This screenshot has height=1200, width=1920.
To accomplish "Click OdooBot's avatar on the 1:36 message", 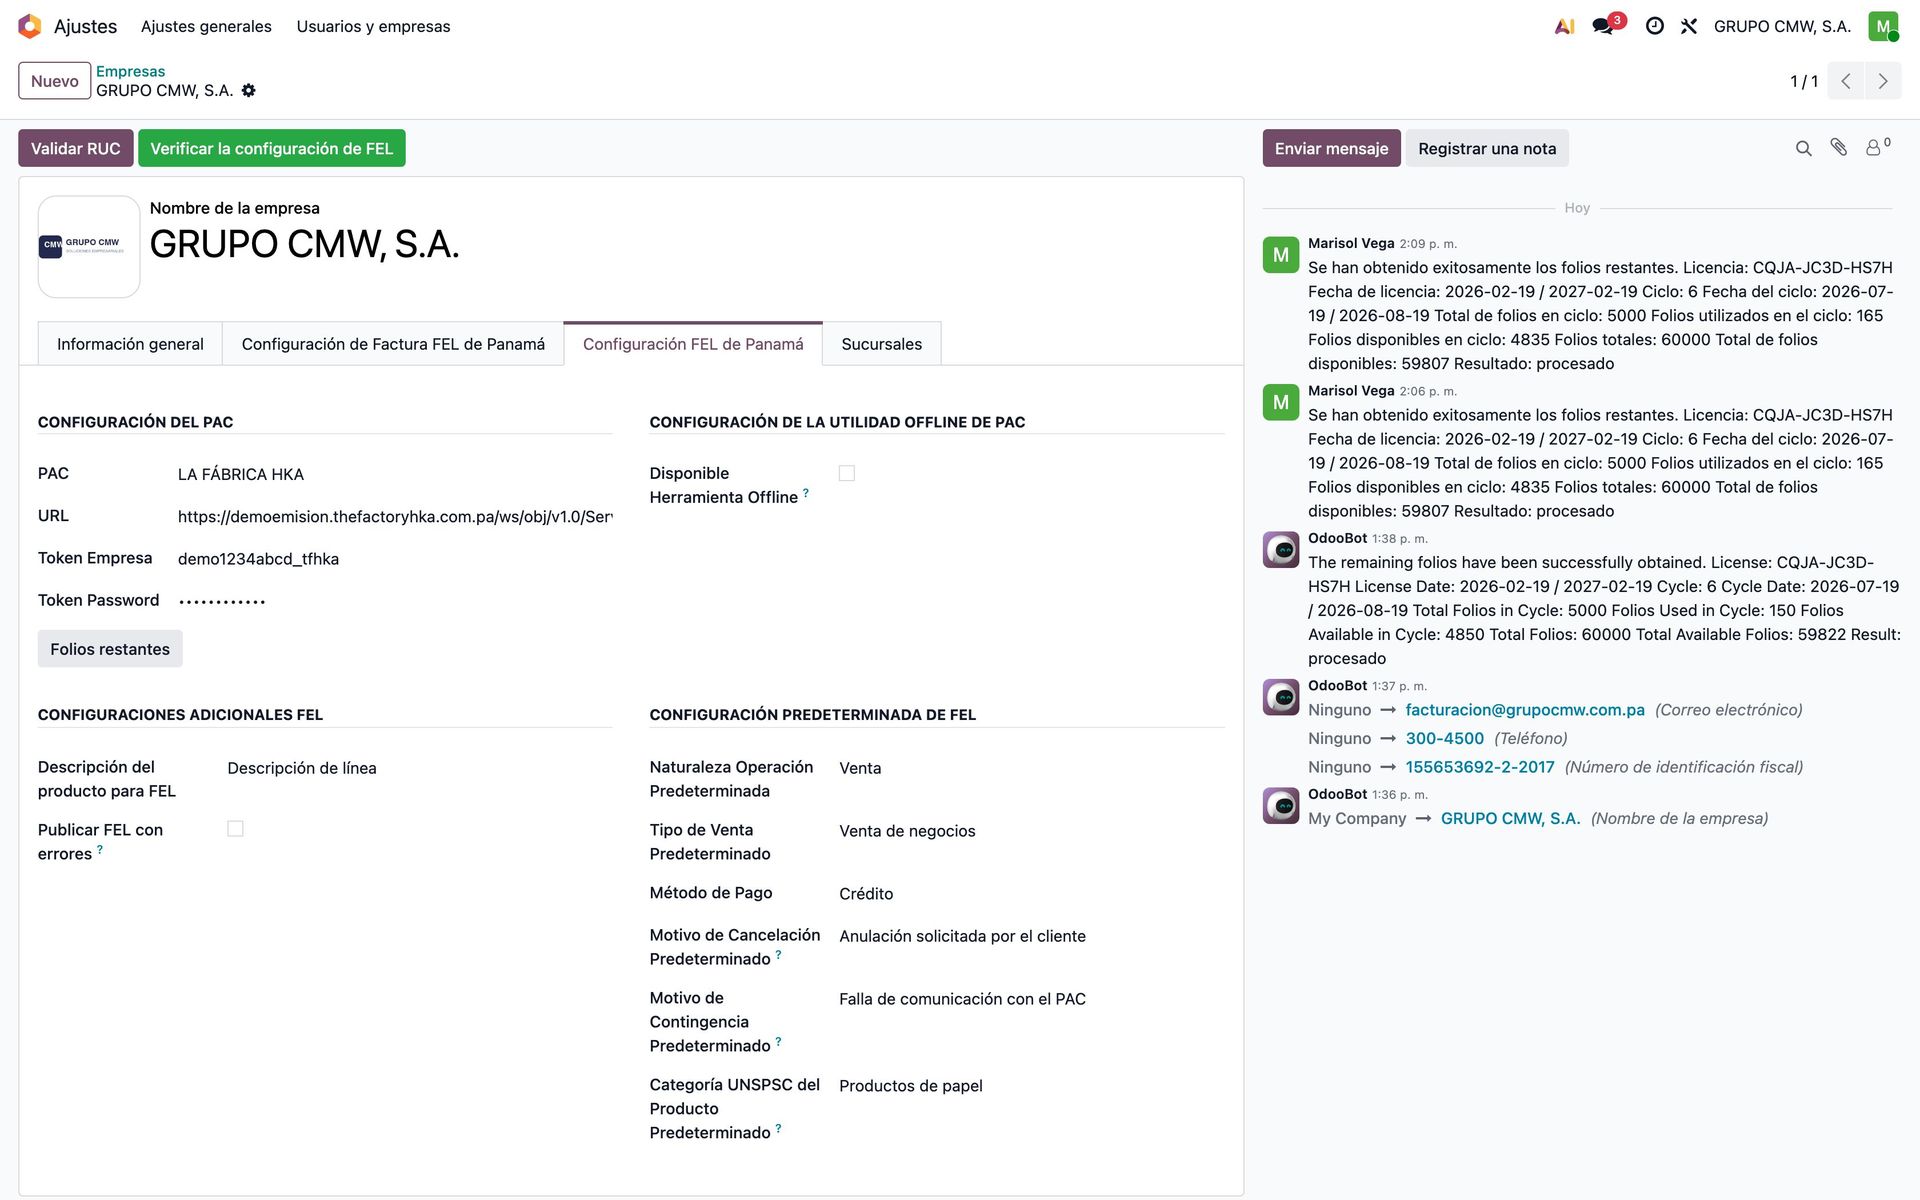I will (1281, 806).
